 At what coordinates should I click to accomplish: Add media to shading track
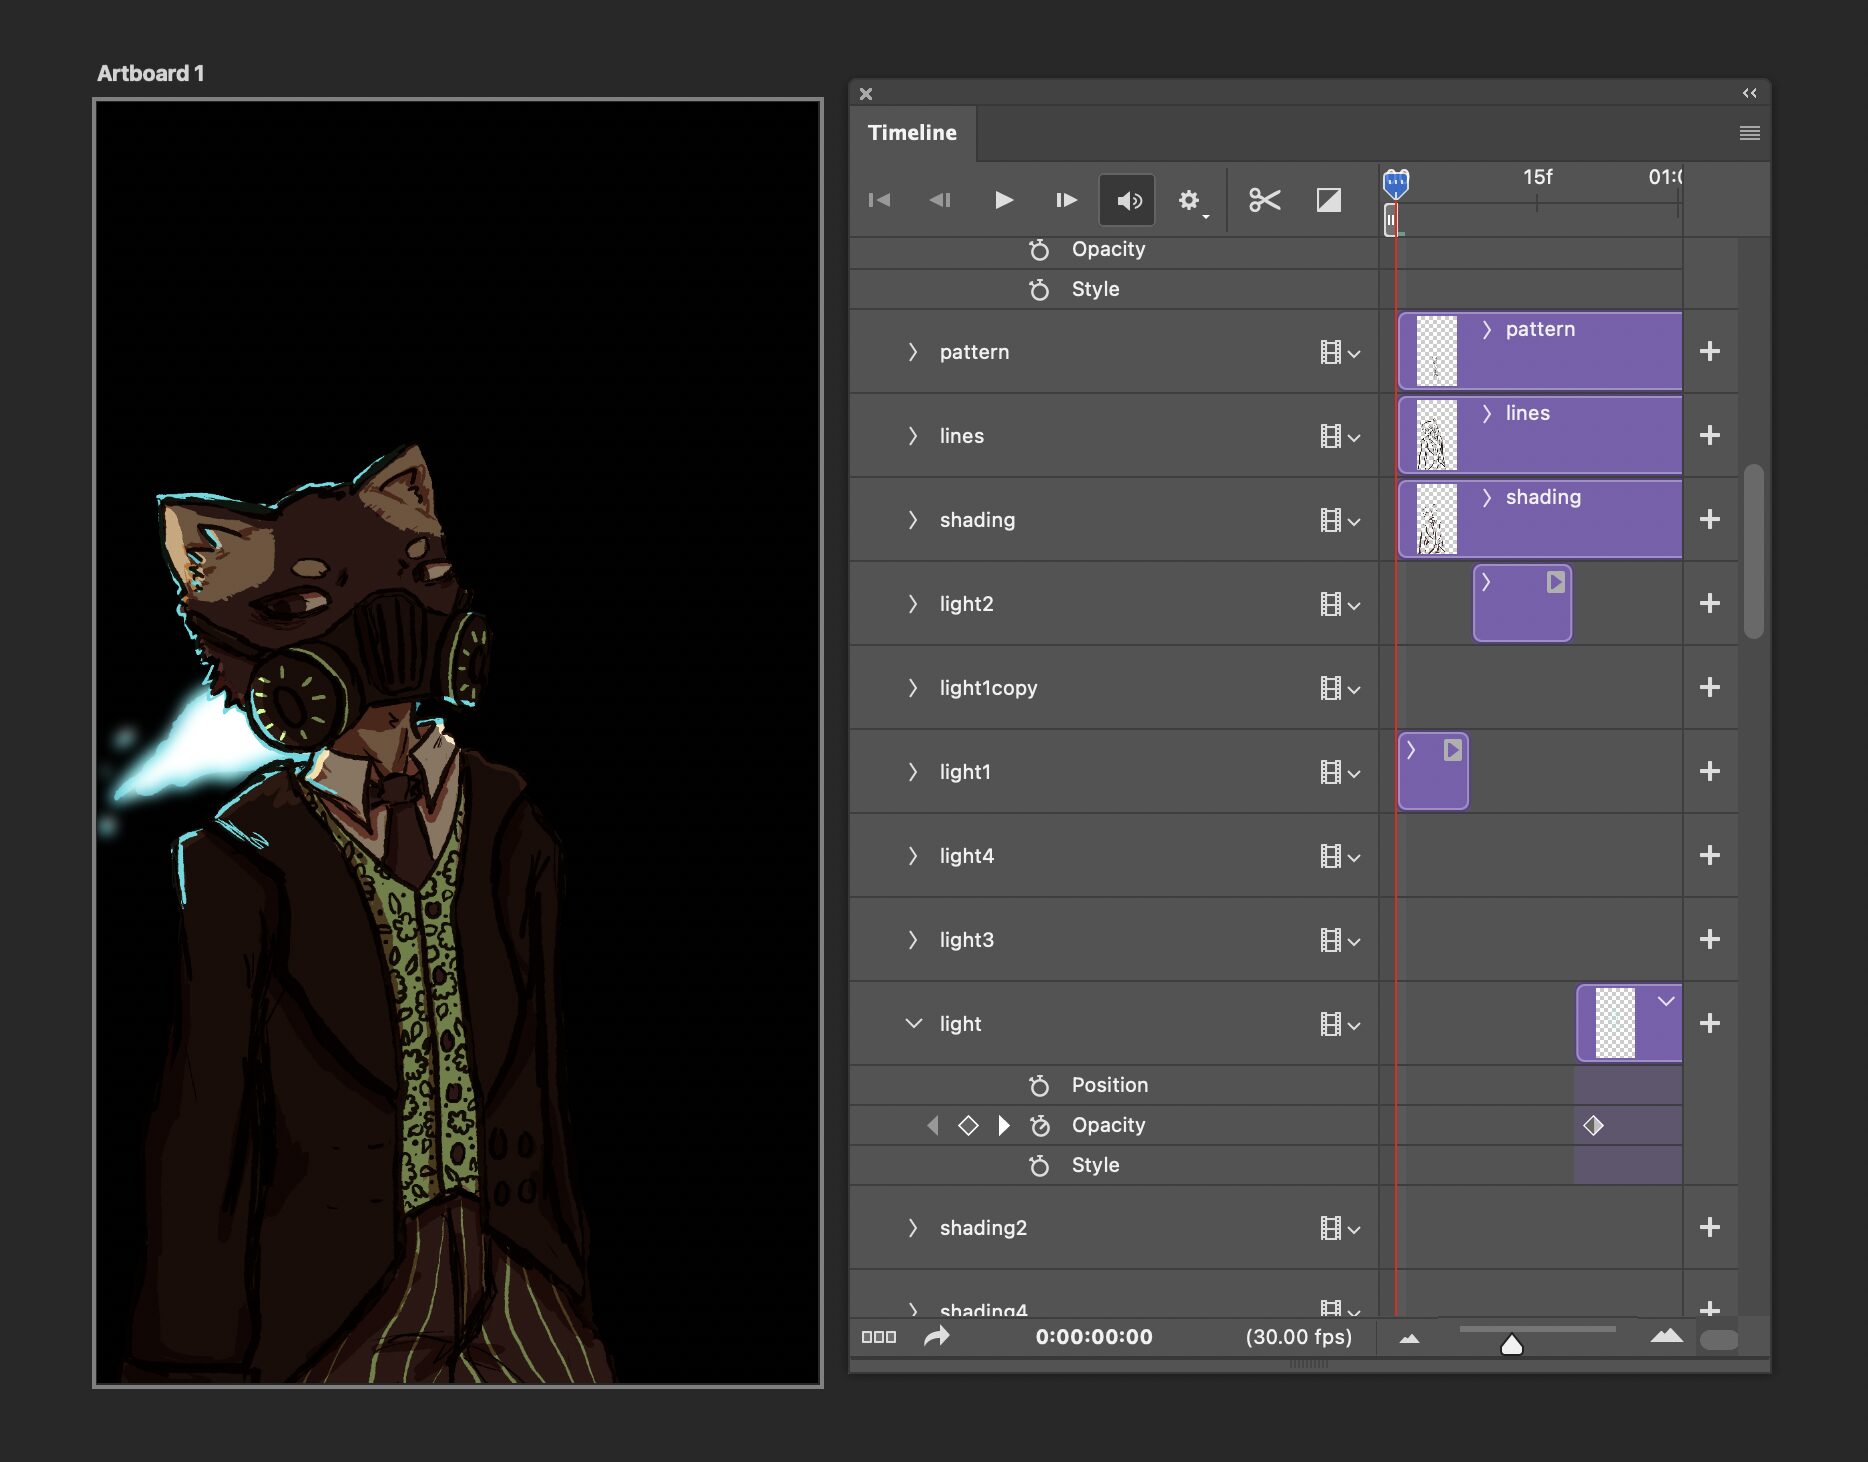coord(1710,519)
